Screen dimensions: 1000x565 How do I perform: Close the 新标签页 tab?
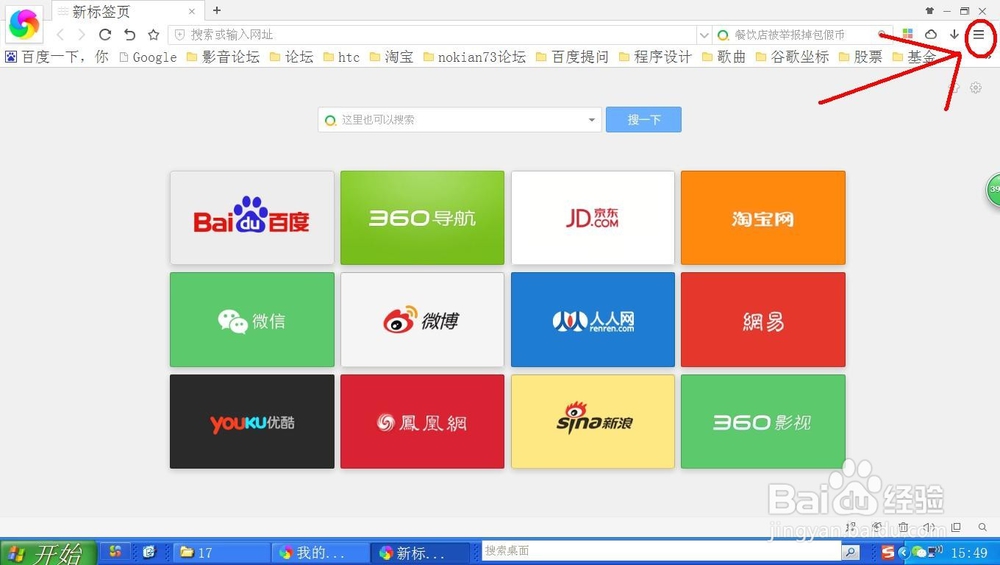192,11
